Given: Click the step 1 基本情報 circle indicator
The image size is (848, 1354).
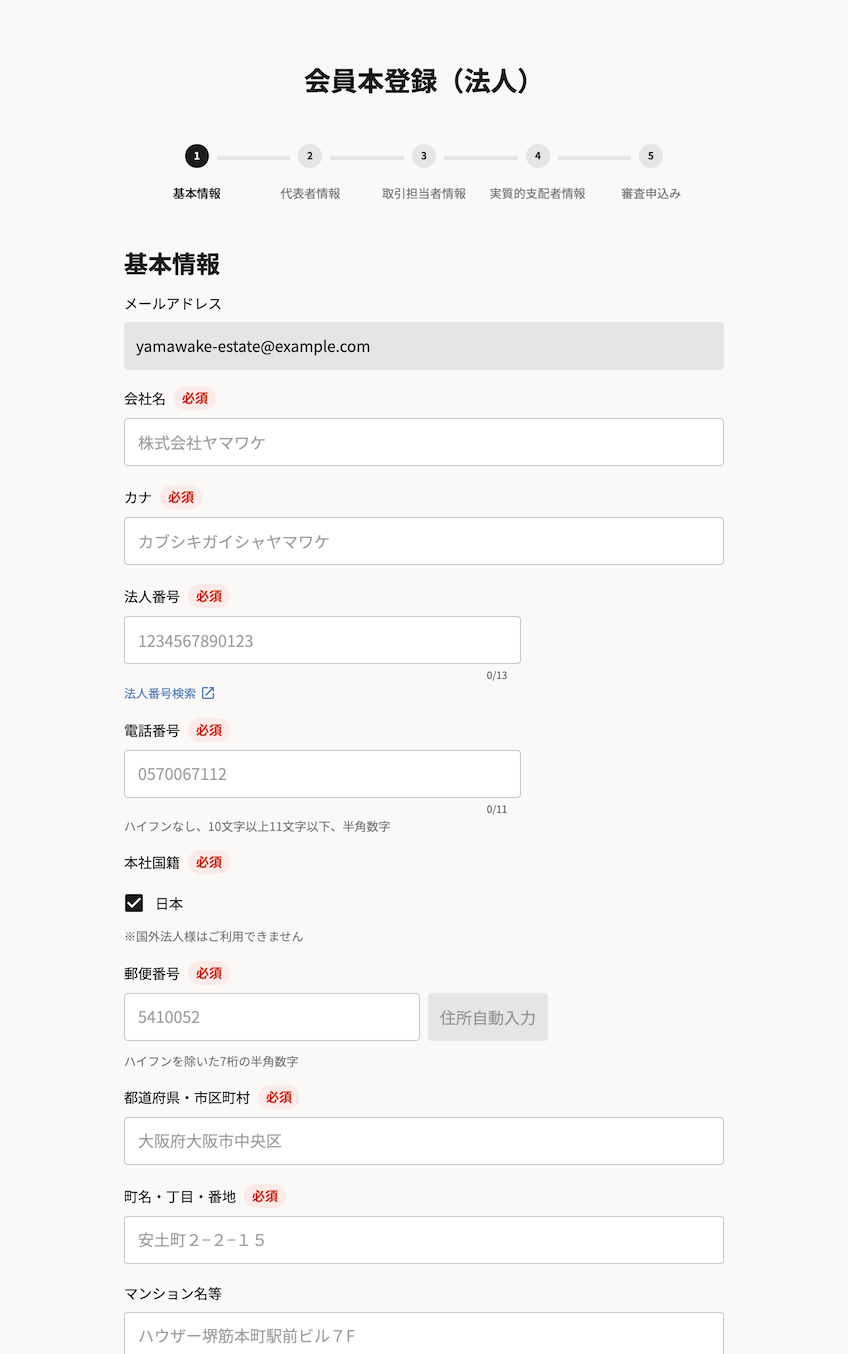Looking at the screenshot, I should point(196,156).
